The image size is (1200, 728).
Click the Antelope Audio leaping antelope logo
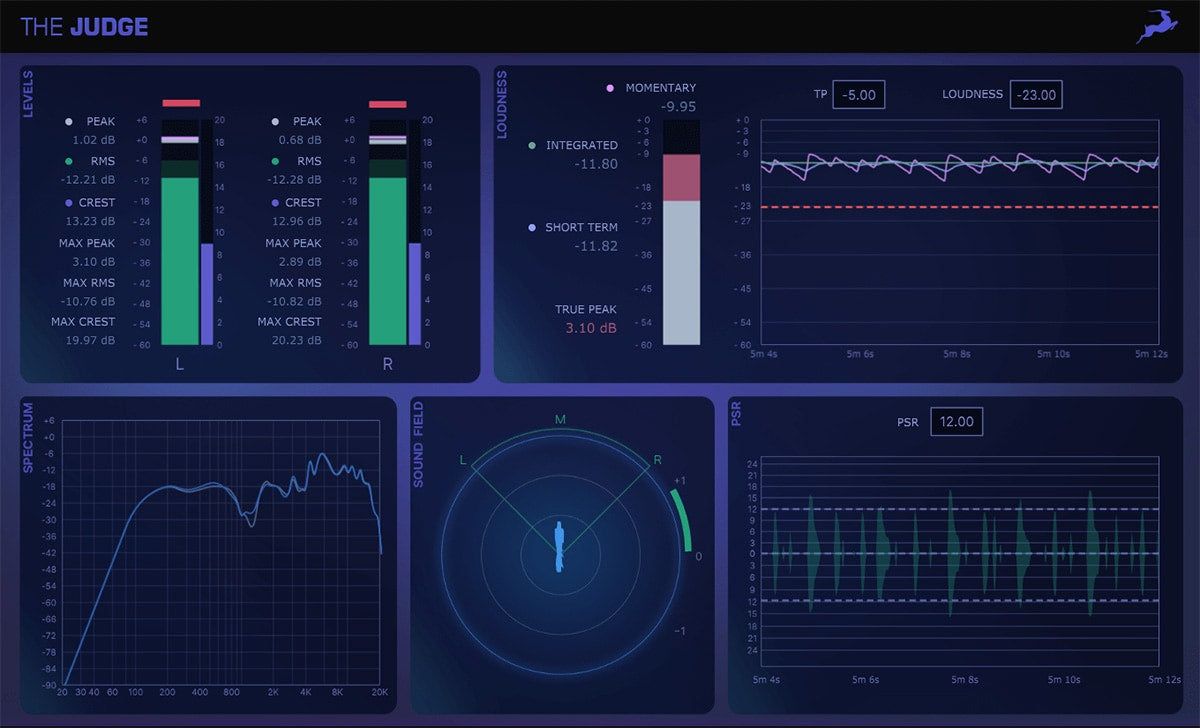coord(1156,27)
